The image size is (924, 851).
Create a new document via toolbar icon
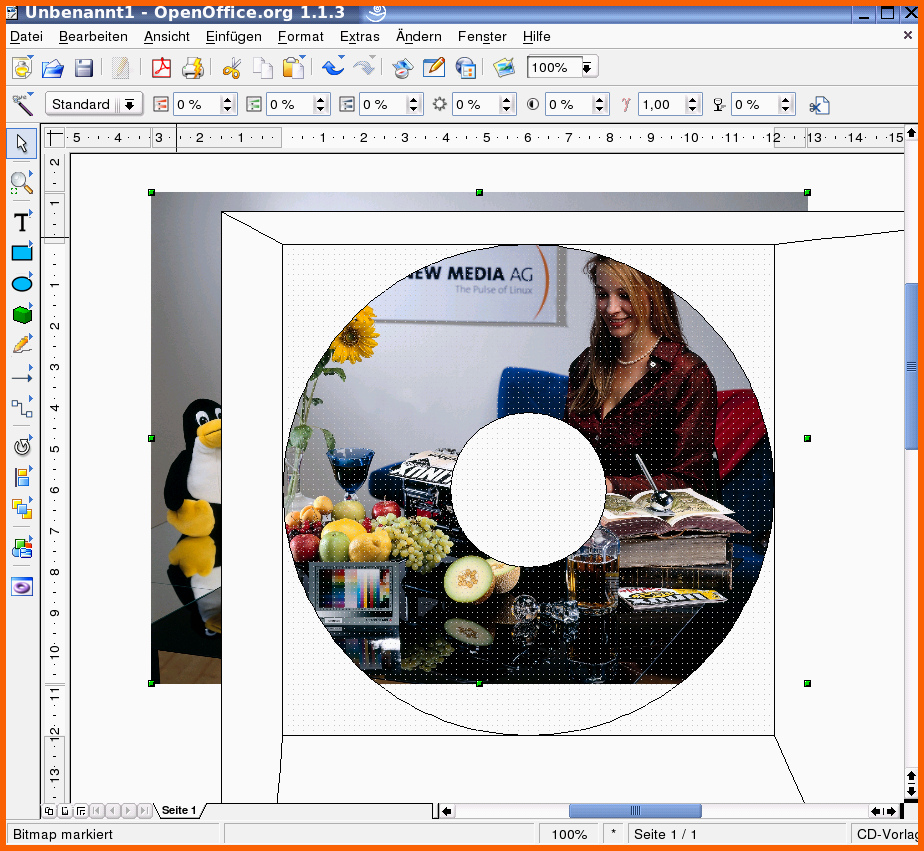[22, 68]
